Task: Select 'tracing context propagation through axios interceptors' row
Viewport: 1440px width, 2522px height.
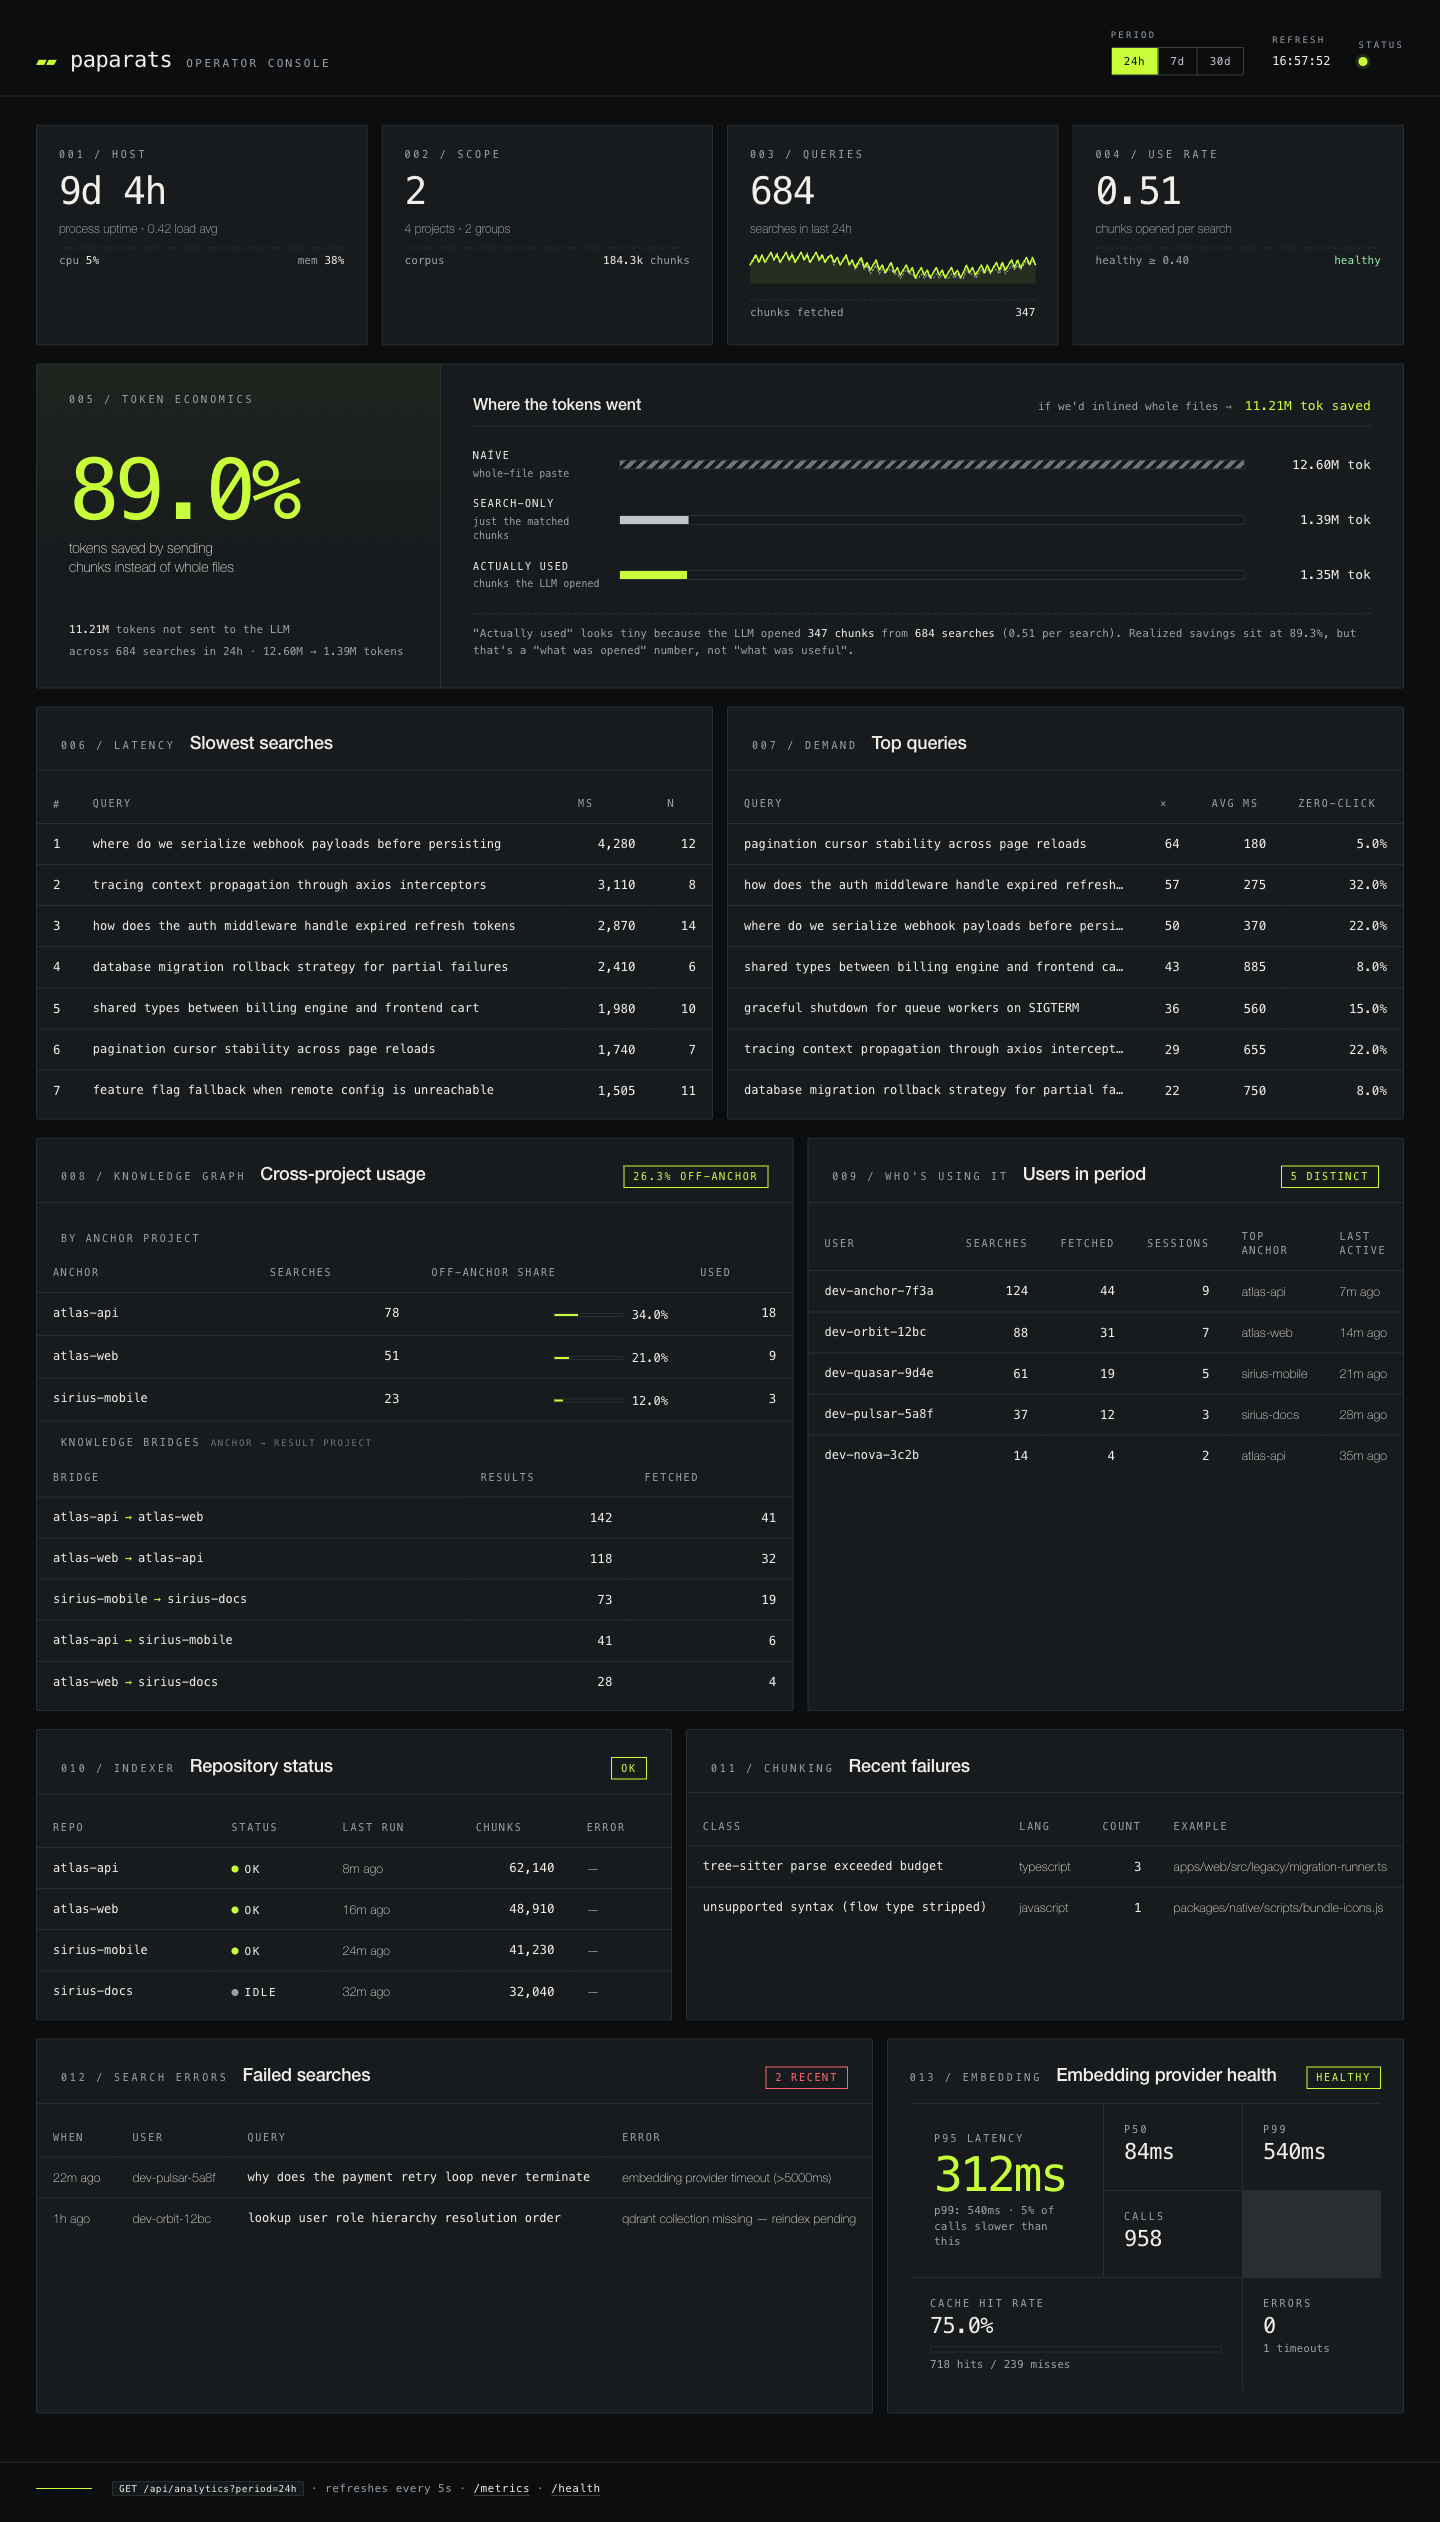Action: (x=374, y=885)
